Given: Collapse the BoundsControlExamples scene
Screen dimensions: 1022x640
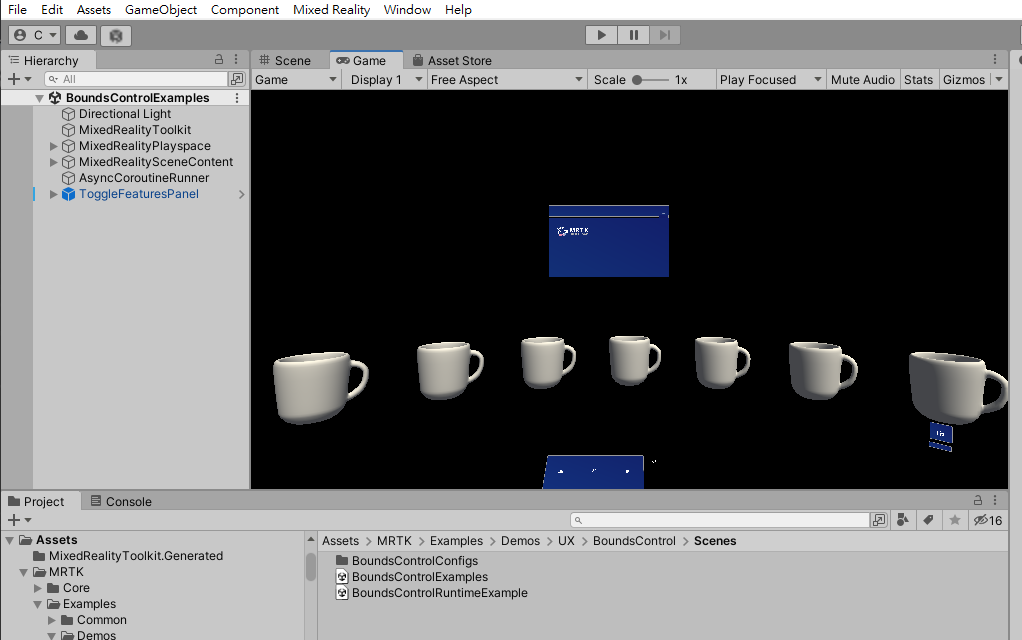Looking at the screenshot, I should [x=39, y=98].
